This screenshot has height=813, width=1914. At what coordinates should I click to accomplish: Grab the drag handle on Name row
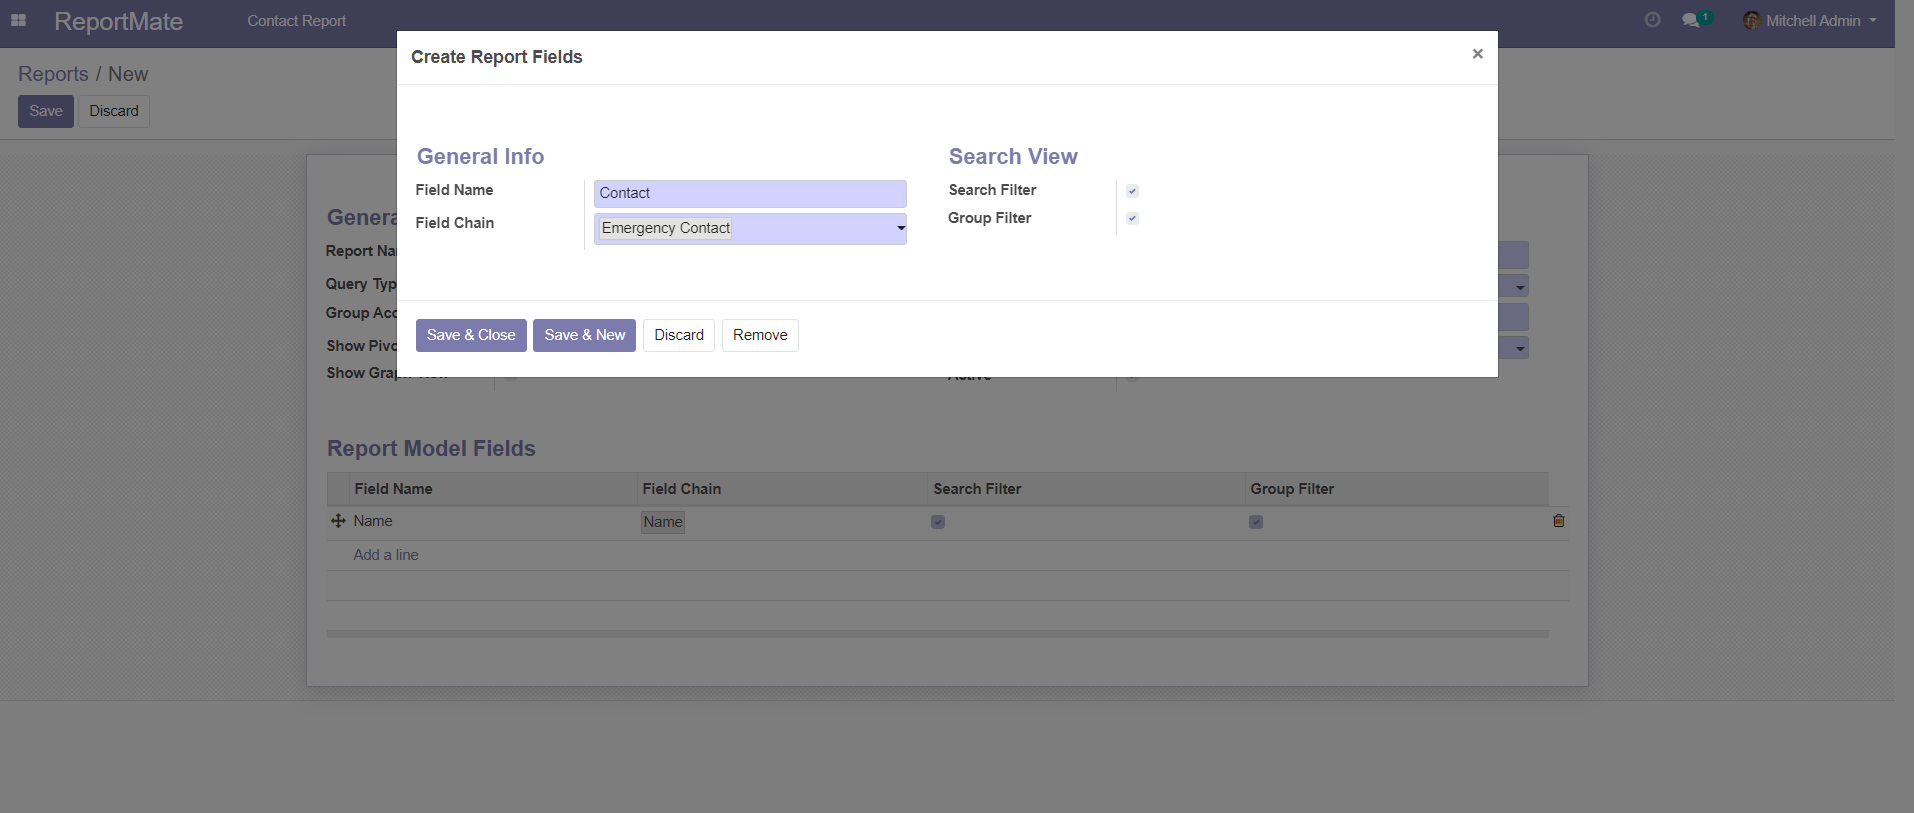coord(338,521)
